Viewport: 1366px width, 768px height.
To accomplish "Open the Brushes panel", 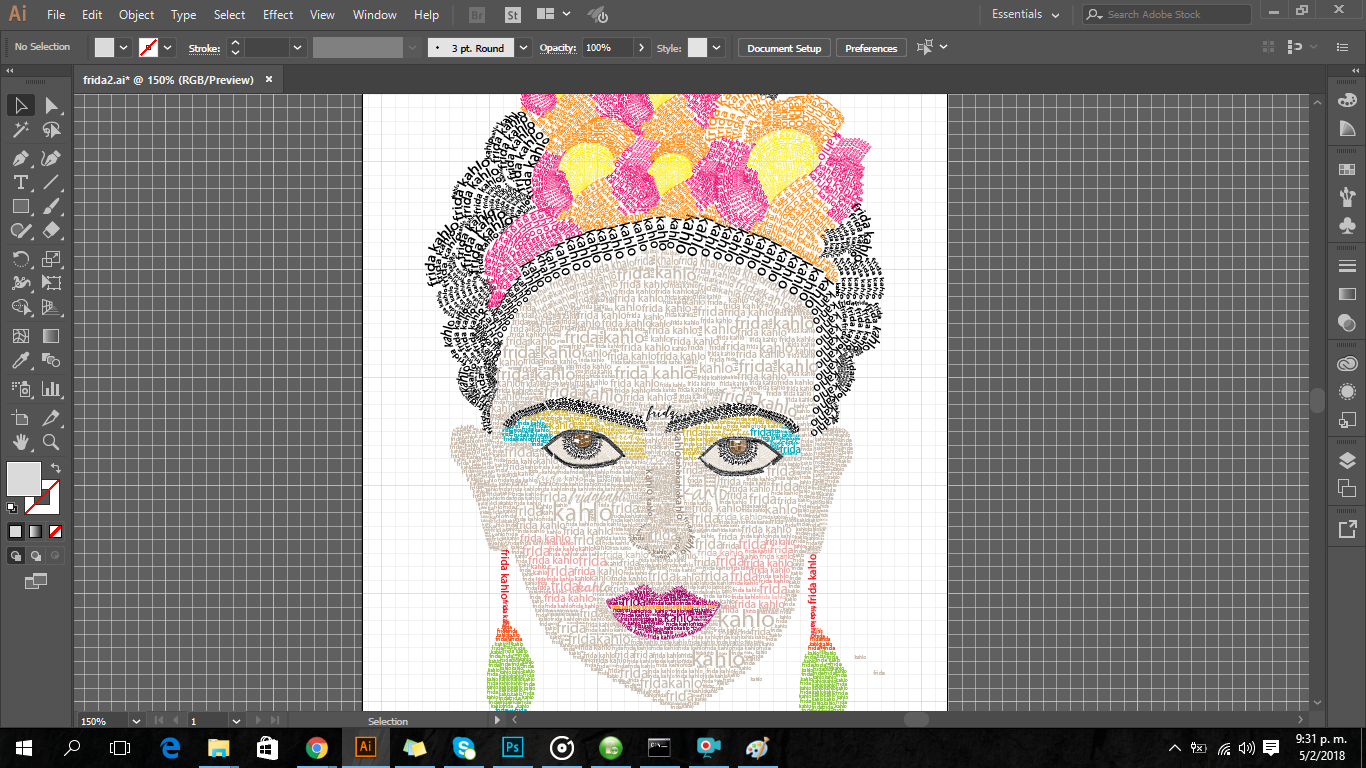I will (1347, 198).
